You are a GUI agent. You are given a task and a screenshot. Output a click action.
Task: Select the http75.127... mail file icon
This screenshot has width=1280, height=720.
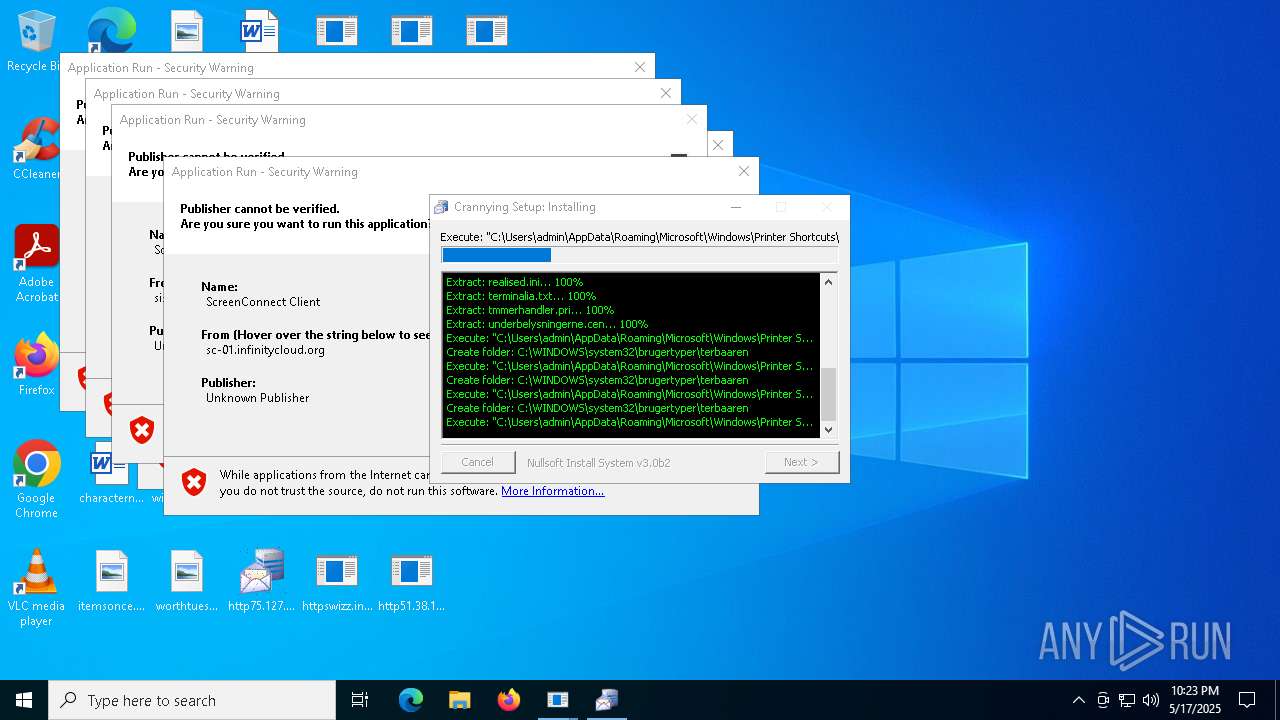(262, 580)
